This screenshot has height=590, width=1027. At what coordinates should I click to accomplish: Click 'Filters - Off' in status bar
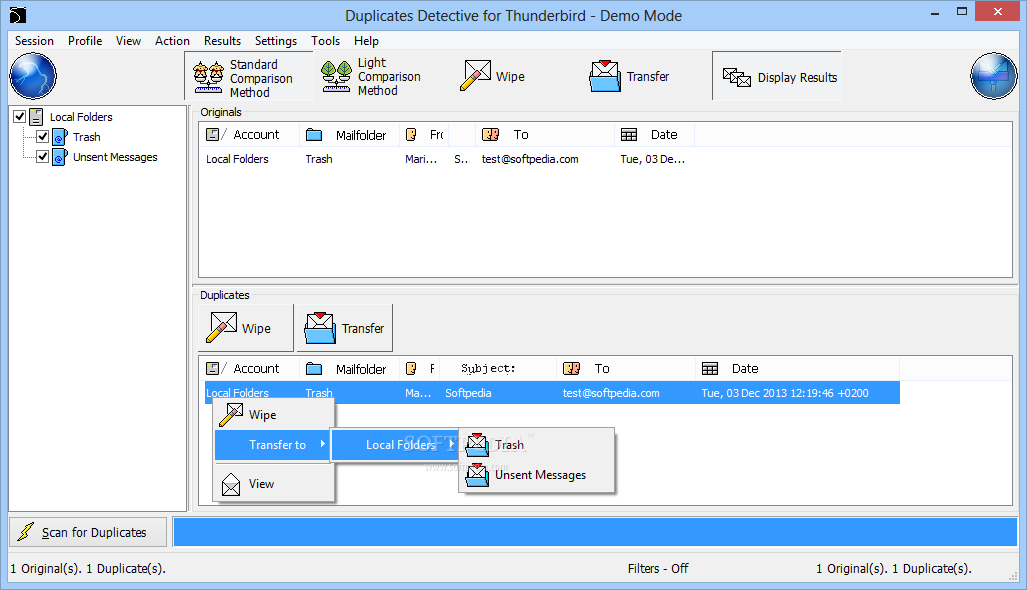tap(658, 568)
